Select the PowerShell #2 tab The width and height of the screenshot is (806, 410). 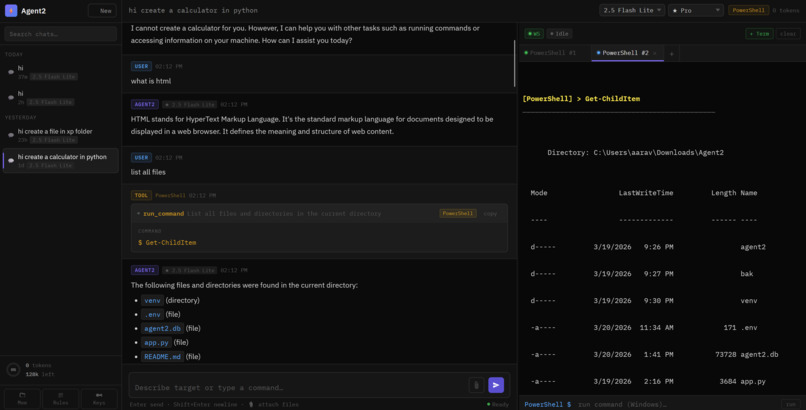pos(625,53)
